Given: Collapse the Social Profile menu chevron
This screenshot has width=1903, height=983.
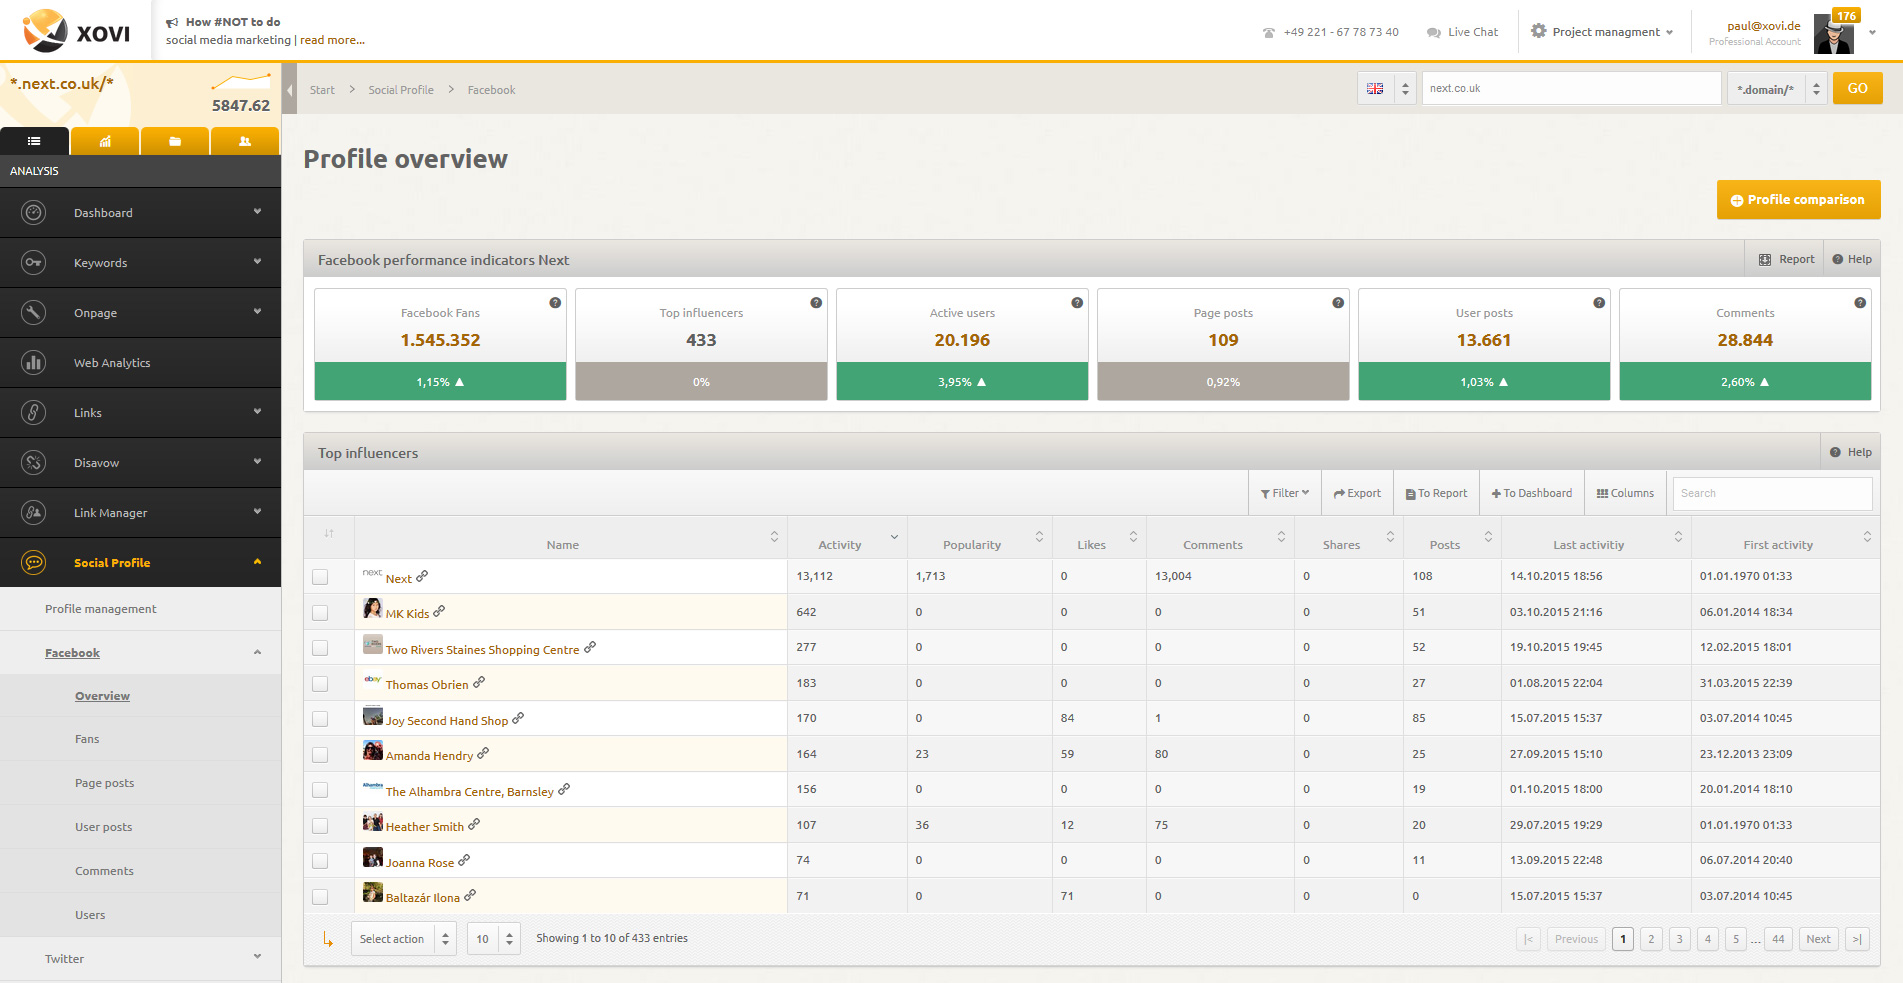Looking at the screenshot, I should pyautogui.click(x=257, y=561).
